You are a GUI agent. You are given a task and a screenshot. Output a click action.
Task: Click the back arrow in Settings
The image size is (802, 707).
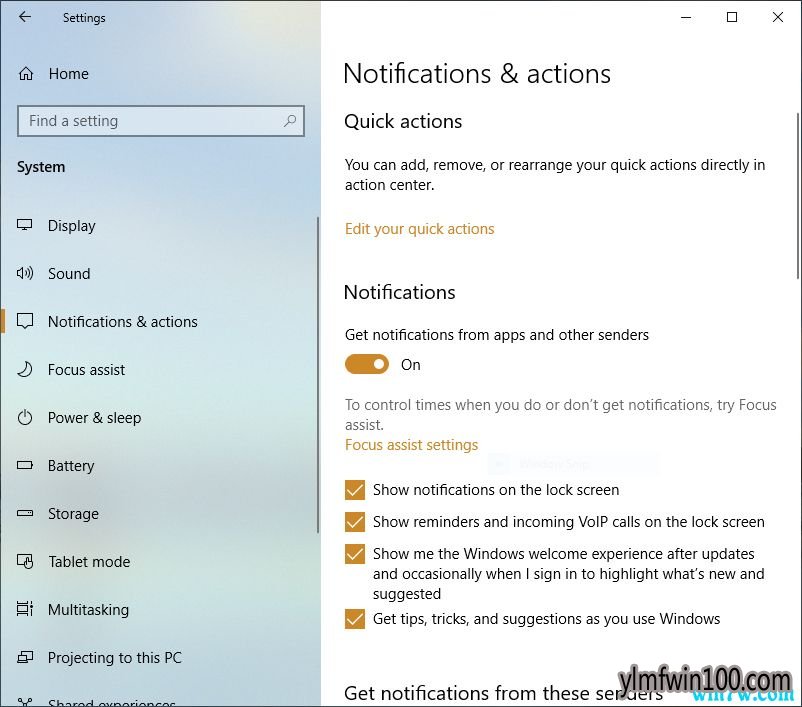(25, 17)
